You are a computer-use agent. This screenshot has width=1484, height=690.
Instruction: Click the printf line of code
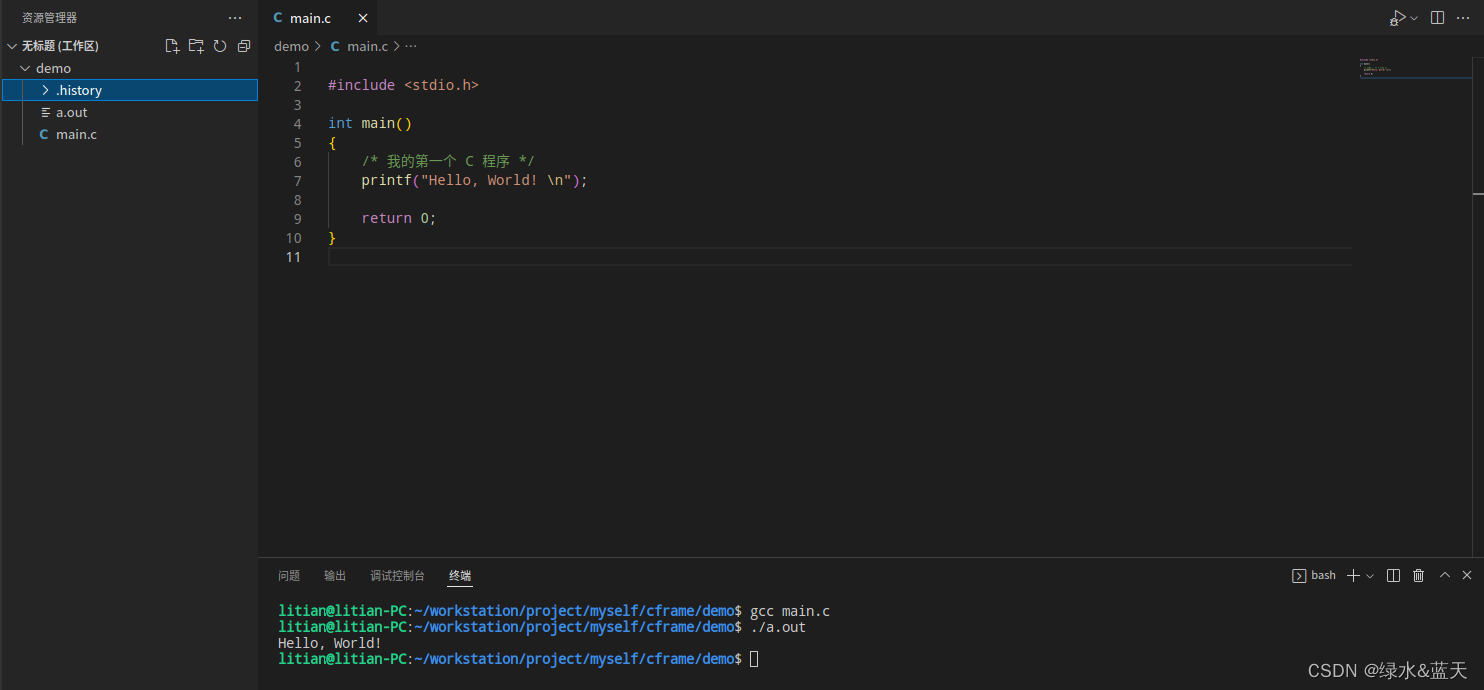[475, 181]
